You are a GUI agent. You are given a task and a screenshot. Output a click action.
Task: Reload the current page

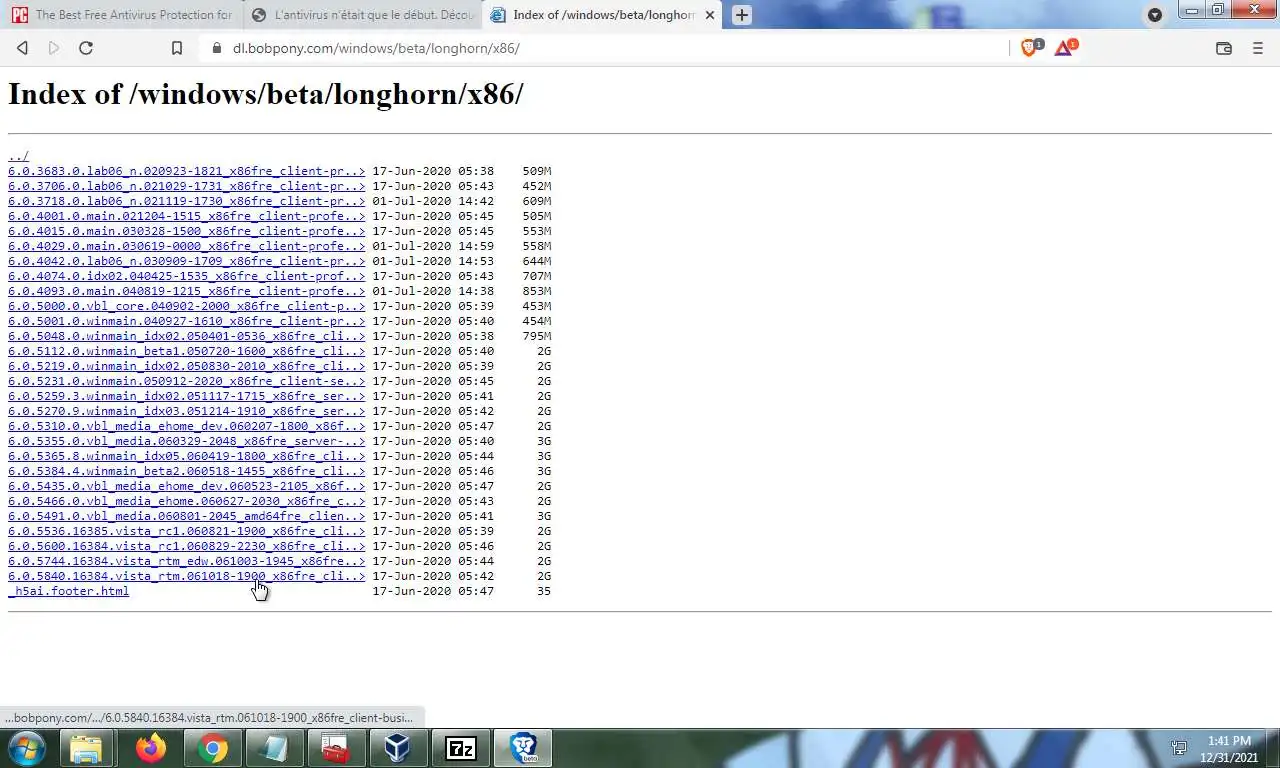(86, 48)
